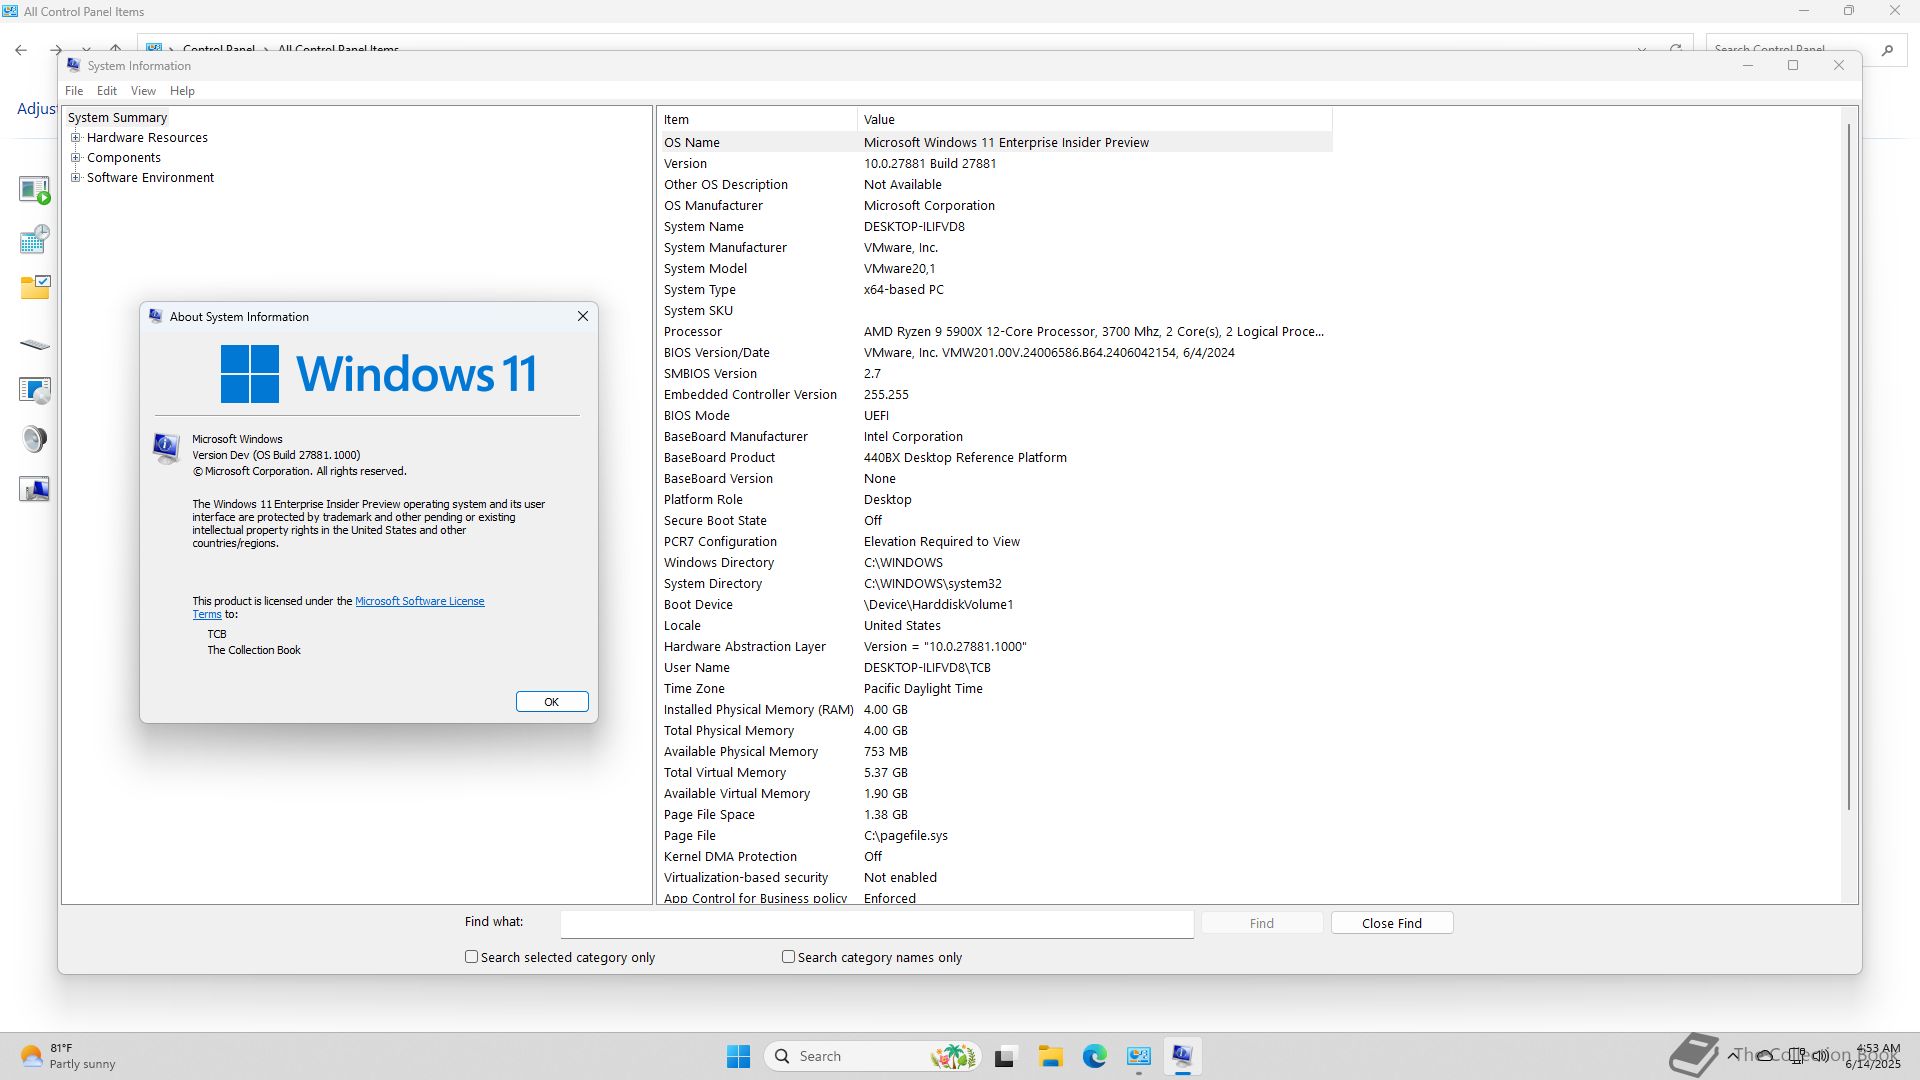Enable Search selected category only checkbox
1920x1080 pixels.
(x=472, y=957)
